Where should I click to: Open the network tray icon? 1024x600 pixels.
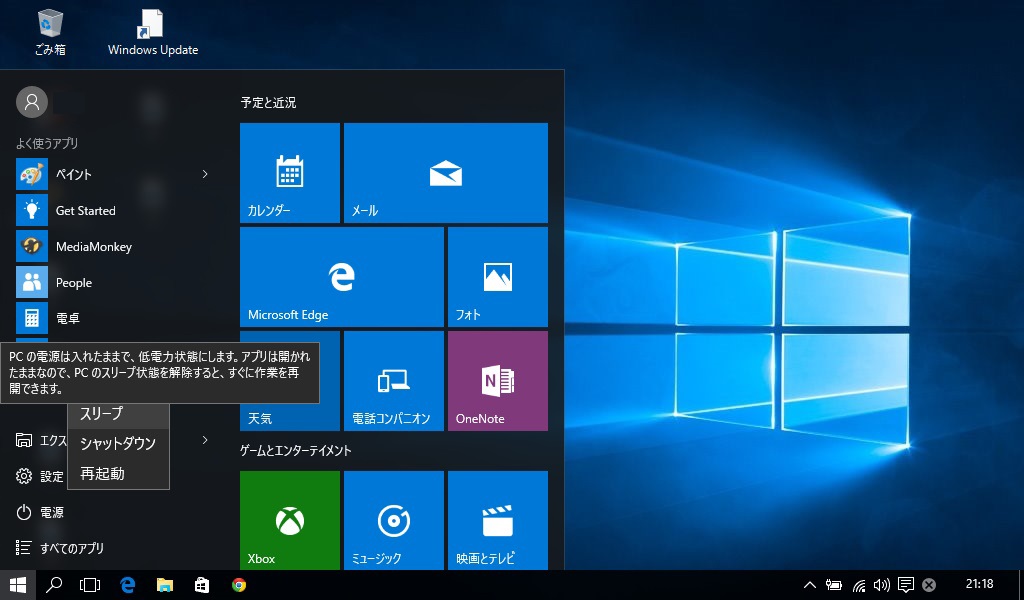[859, 585]
